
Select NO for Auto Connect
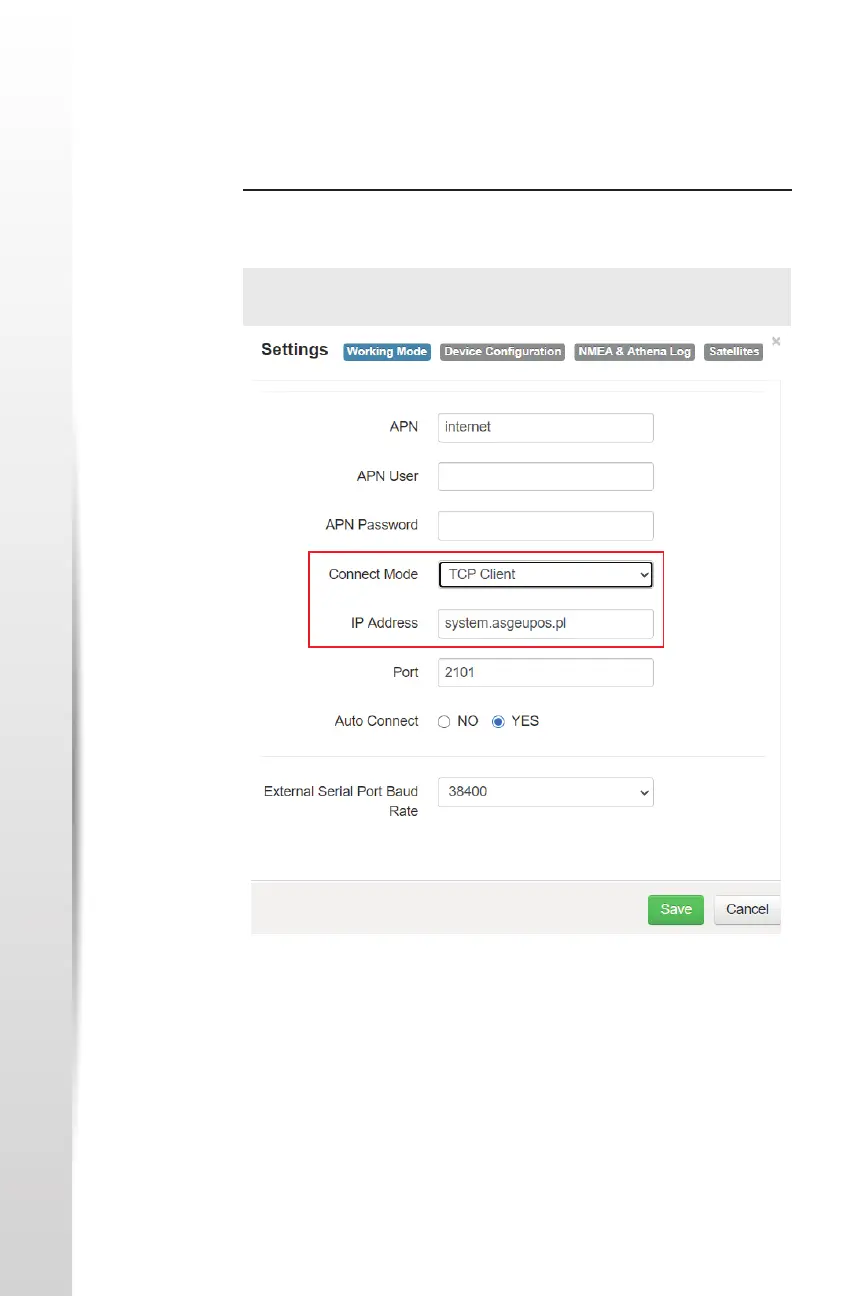[x=444, y=721]
